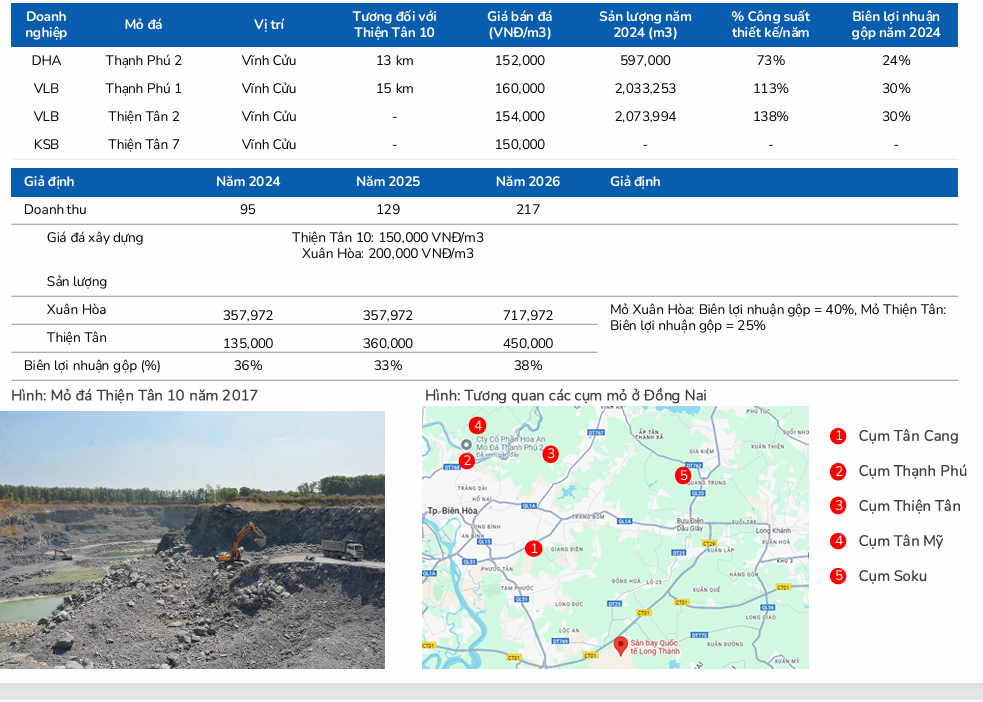Select the KSB row company cell
Image resolution: width=983 pixels, height=702 pixels.
(x=46, y=144)
